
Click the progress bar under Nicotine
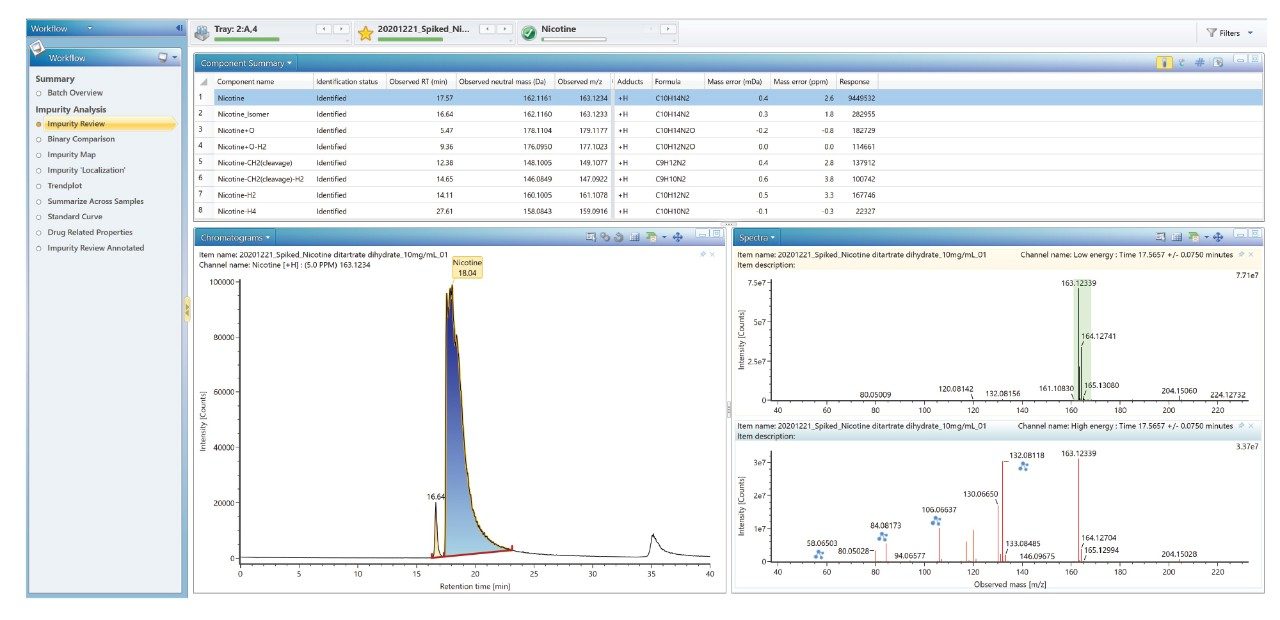573,39
